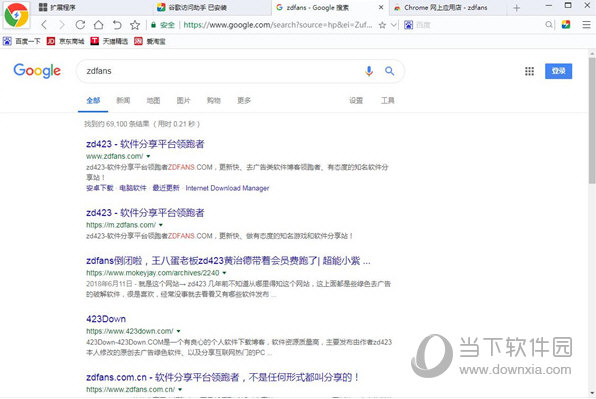Select the 地图 results tab
596x399 pixels.
153,101
